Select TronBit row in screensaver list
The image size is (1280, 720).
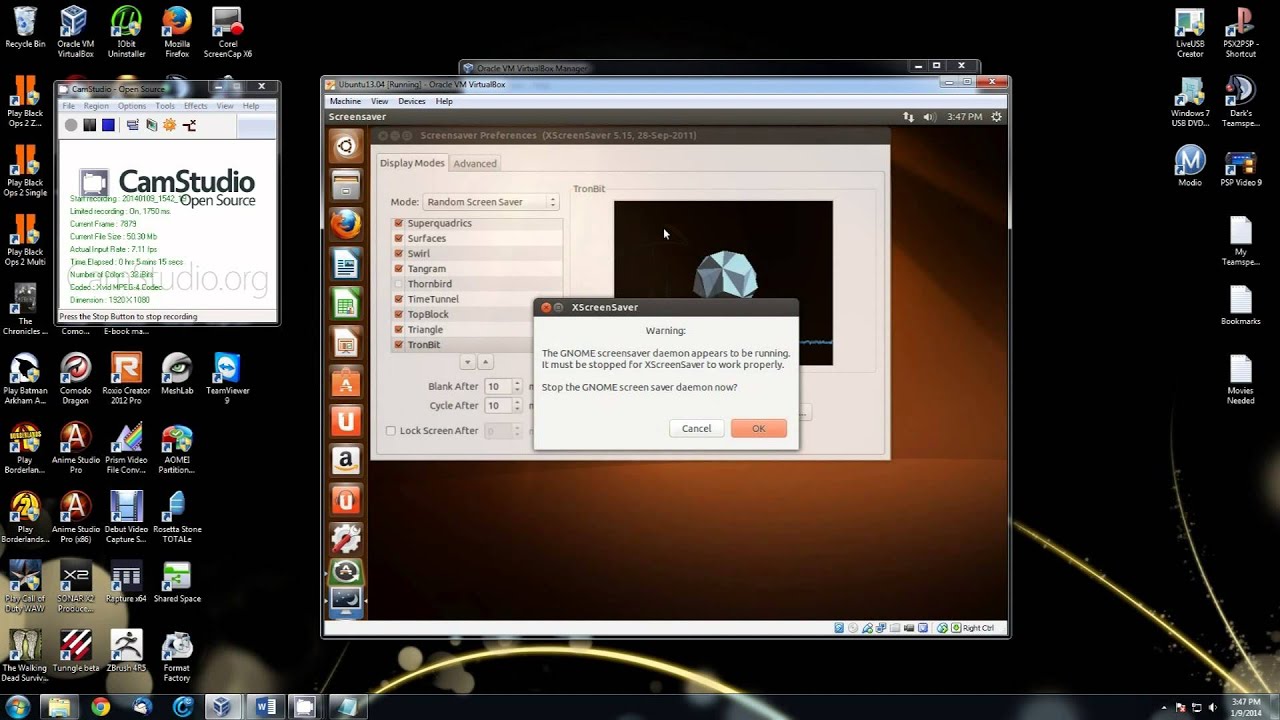(477, 345)
